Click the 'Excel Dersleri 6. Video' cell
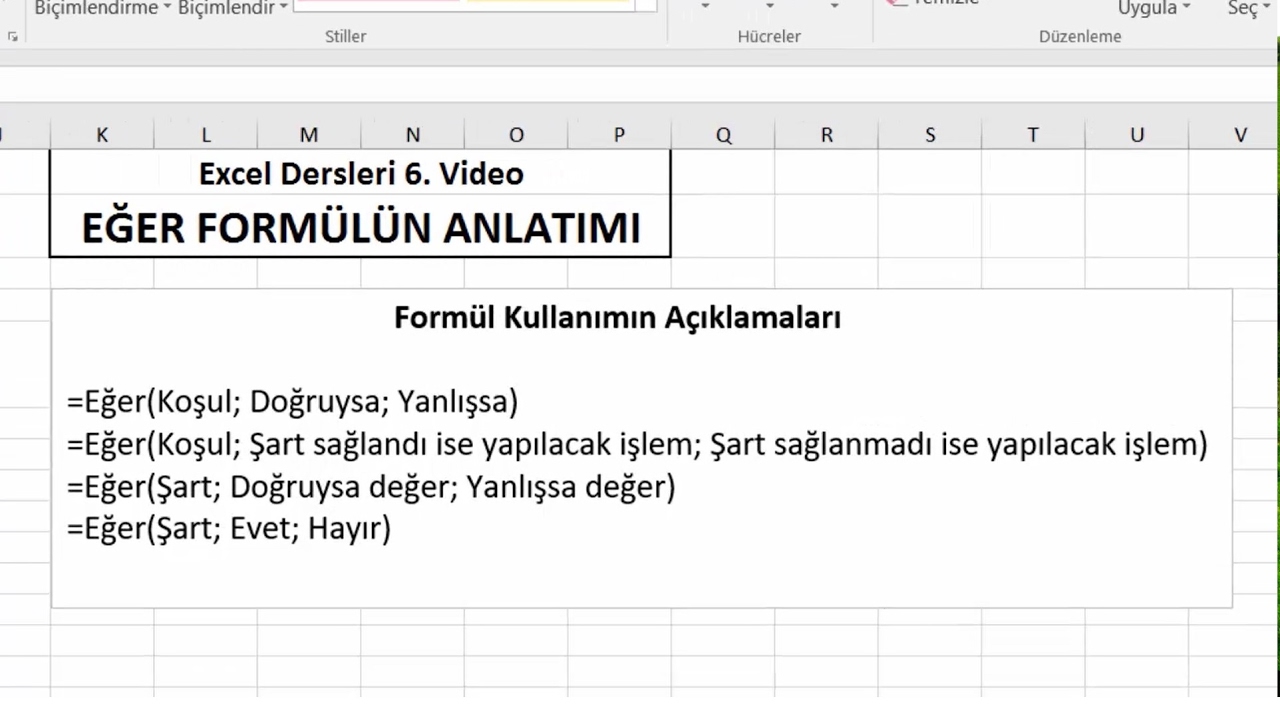Viewport: 1280px width, 720px height. click(361, 174)
